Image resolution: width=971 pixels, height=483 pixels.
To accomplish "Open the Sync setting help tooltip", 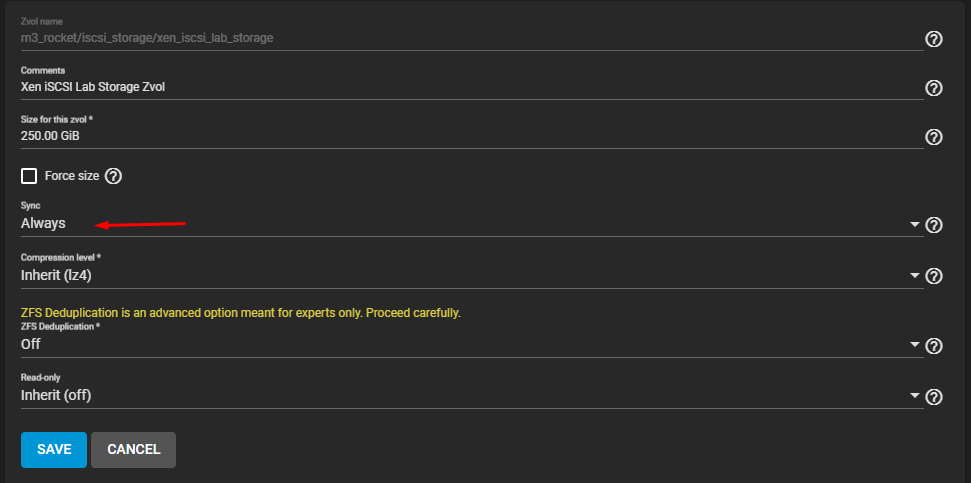I will coord(934,225).
